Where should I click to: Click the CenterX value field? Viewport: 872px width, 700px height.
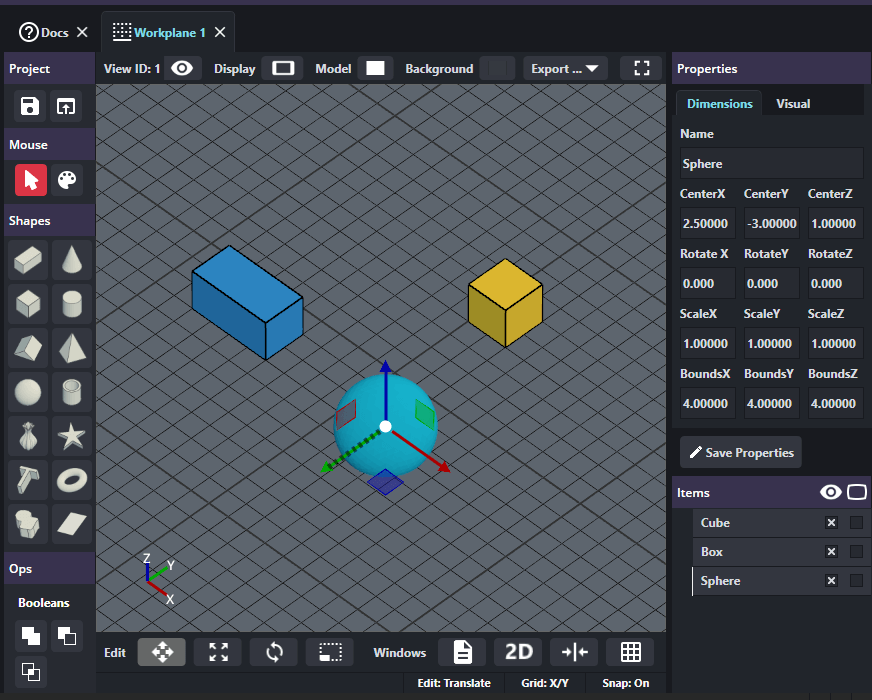point(707,224)
